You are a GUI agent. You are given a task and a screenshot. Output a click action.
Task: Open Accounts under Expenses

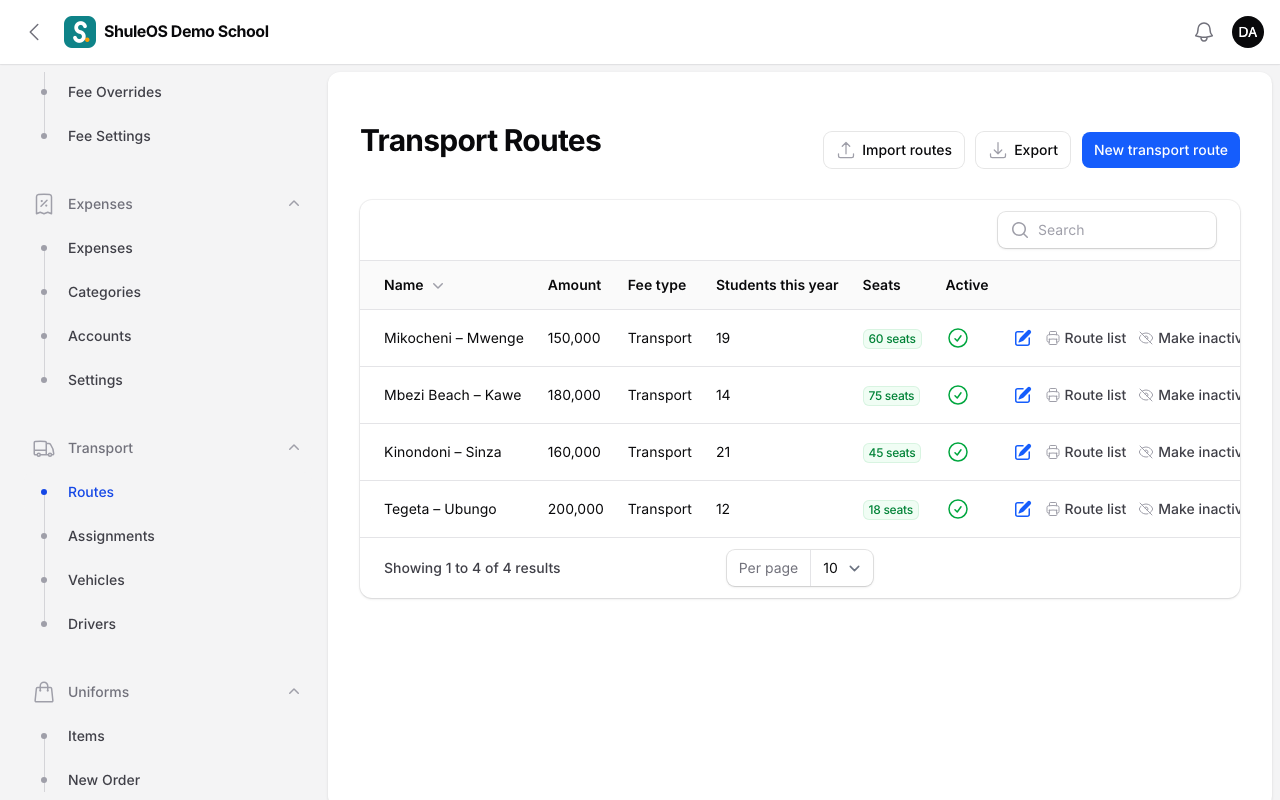[100, 336]
